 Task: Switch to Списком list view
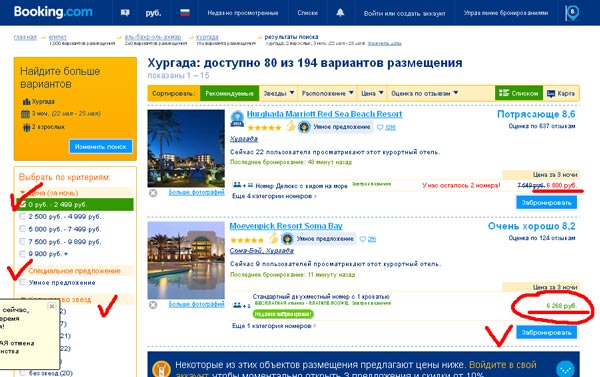pyautogui.click(x=518, y=93)
